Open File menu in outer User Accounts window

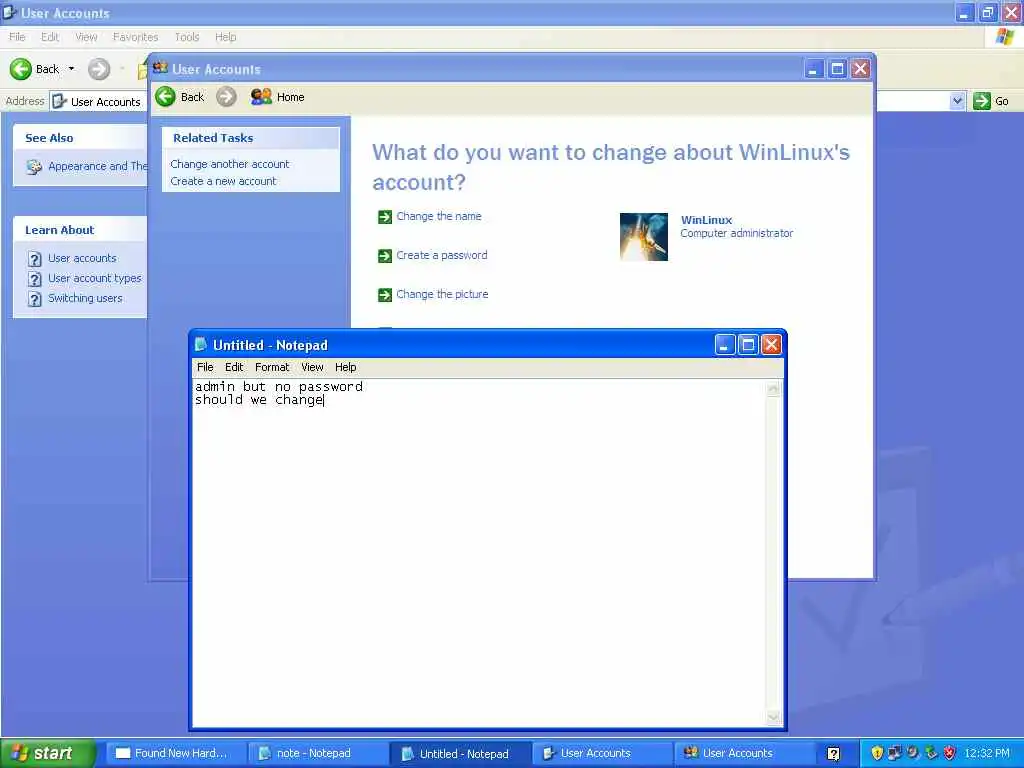(17, 37)
